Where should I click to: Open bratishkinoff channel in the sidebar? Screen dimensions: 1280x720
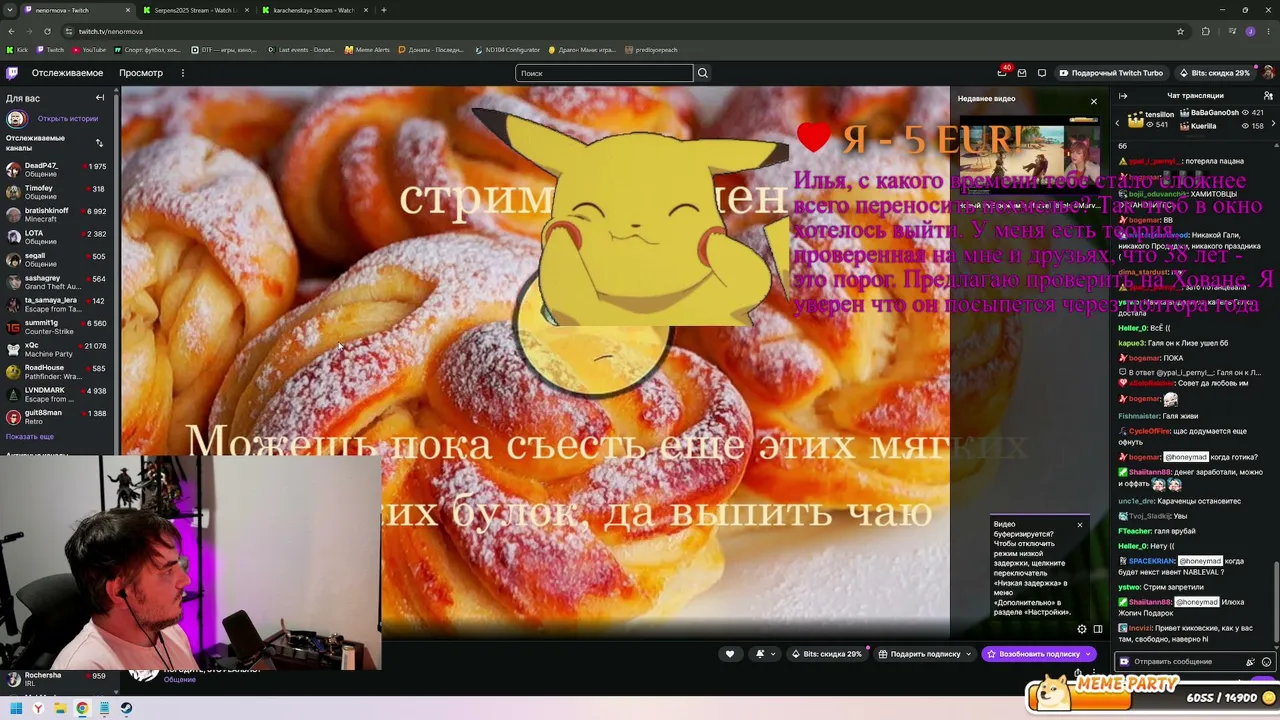coord(58,215)
